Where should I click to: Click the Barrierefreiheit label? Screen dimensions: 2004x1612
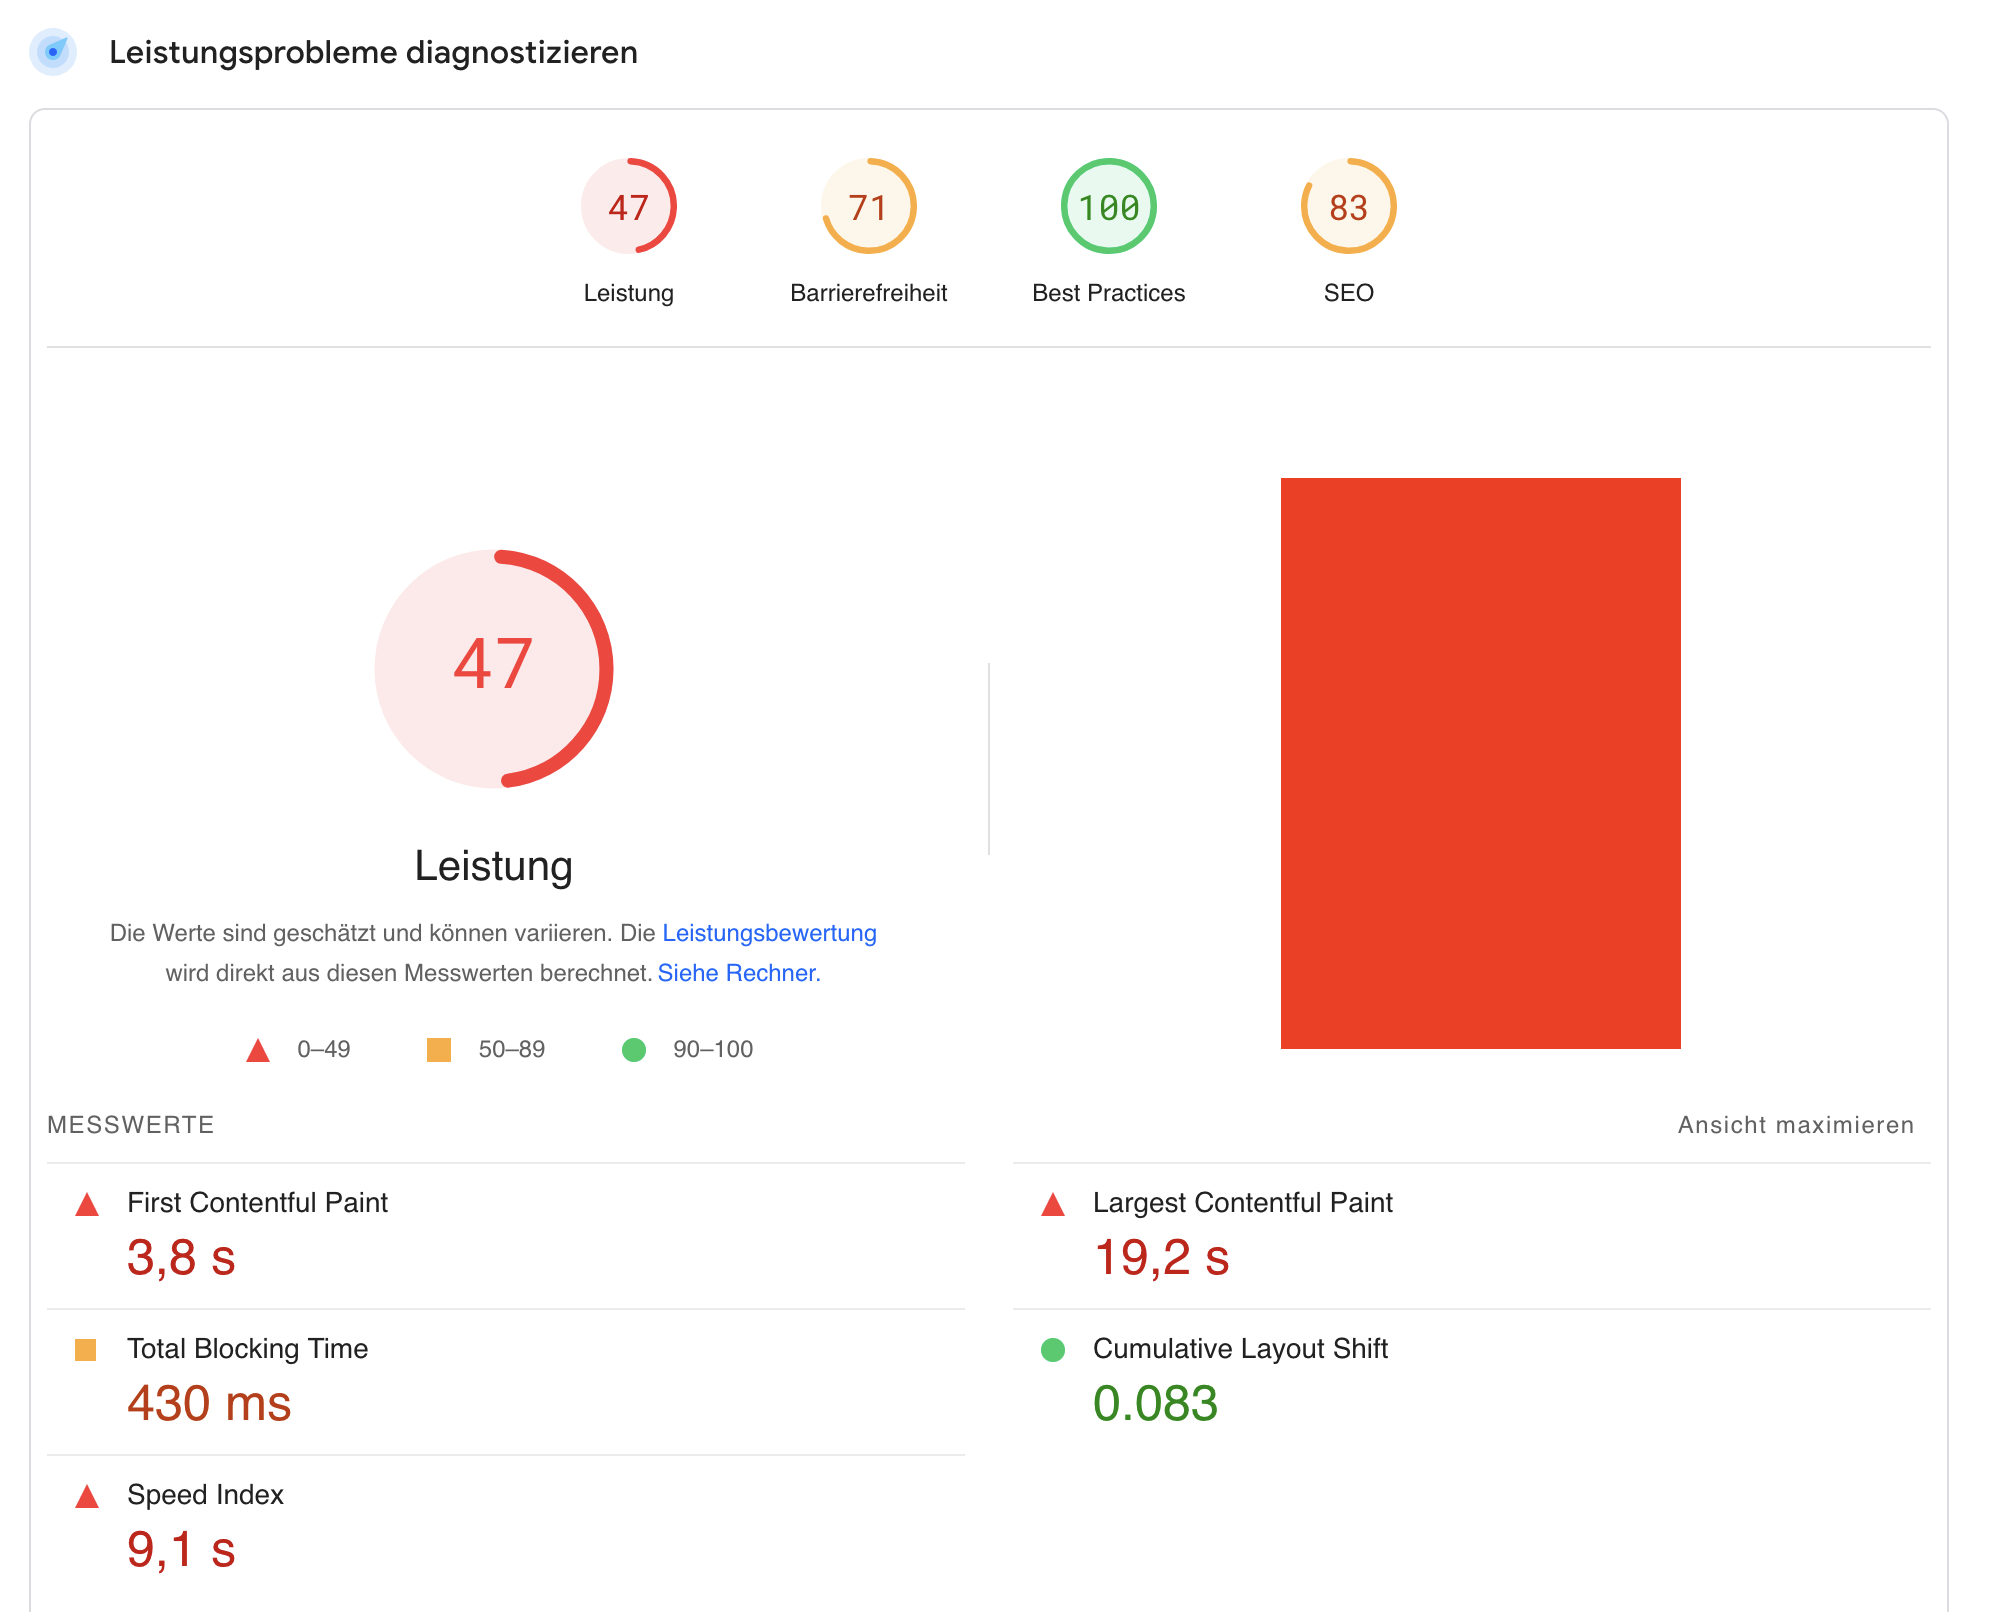pyautogui.click(x=868, y=293)
